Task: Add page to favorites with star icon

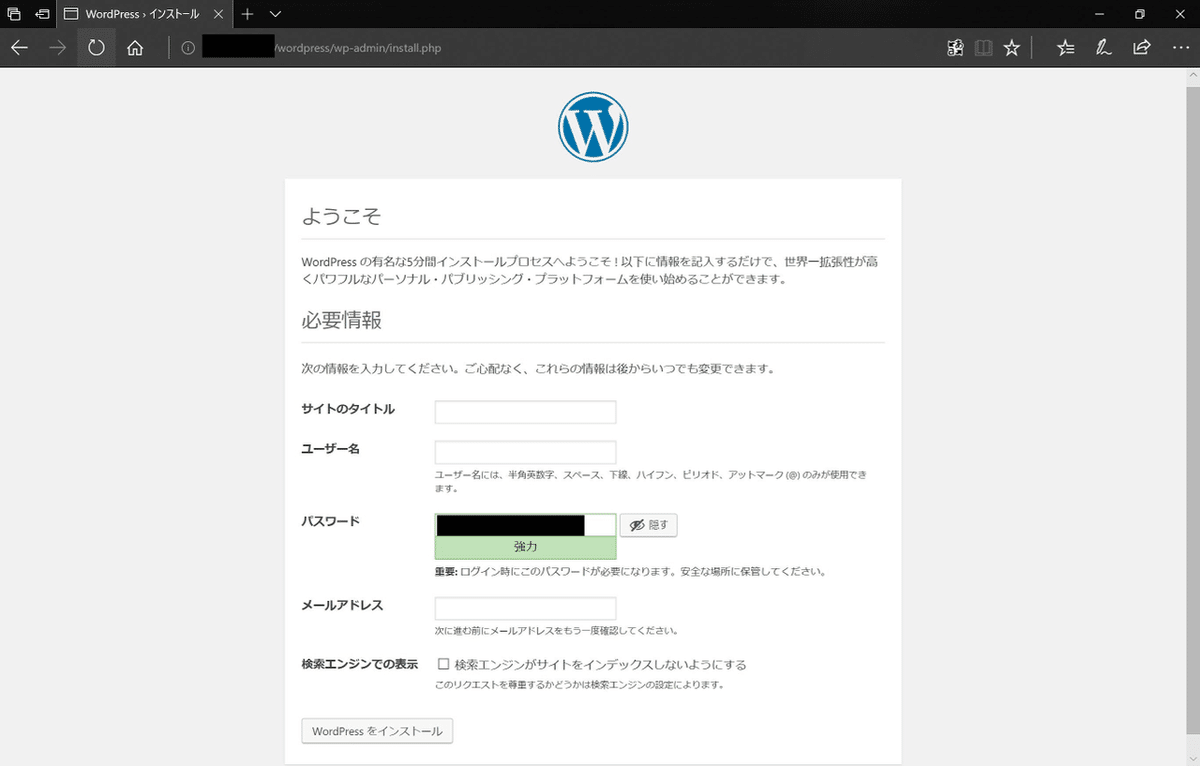Action: 1012,48
